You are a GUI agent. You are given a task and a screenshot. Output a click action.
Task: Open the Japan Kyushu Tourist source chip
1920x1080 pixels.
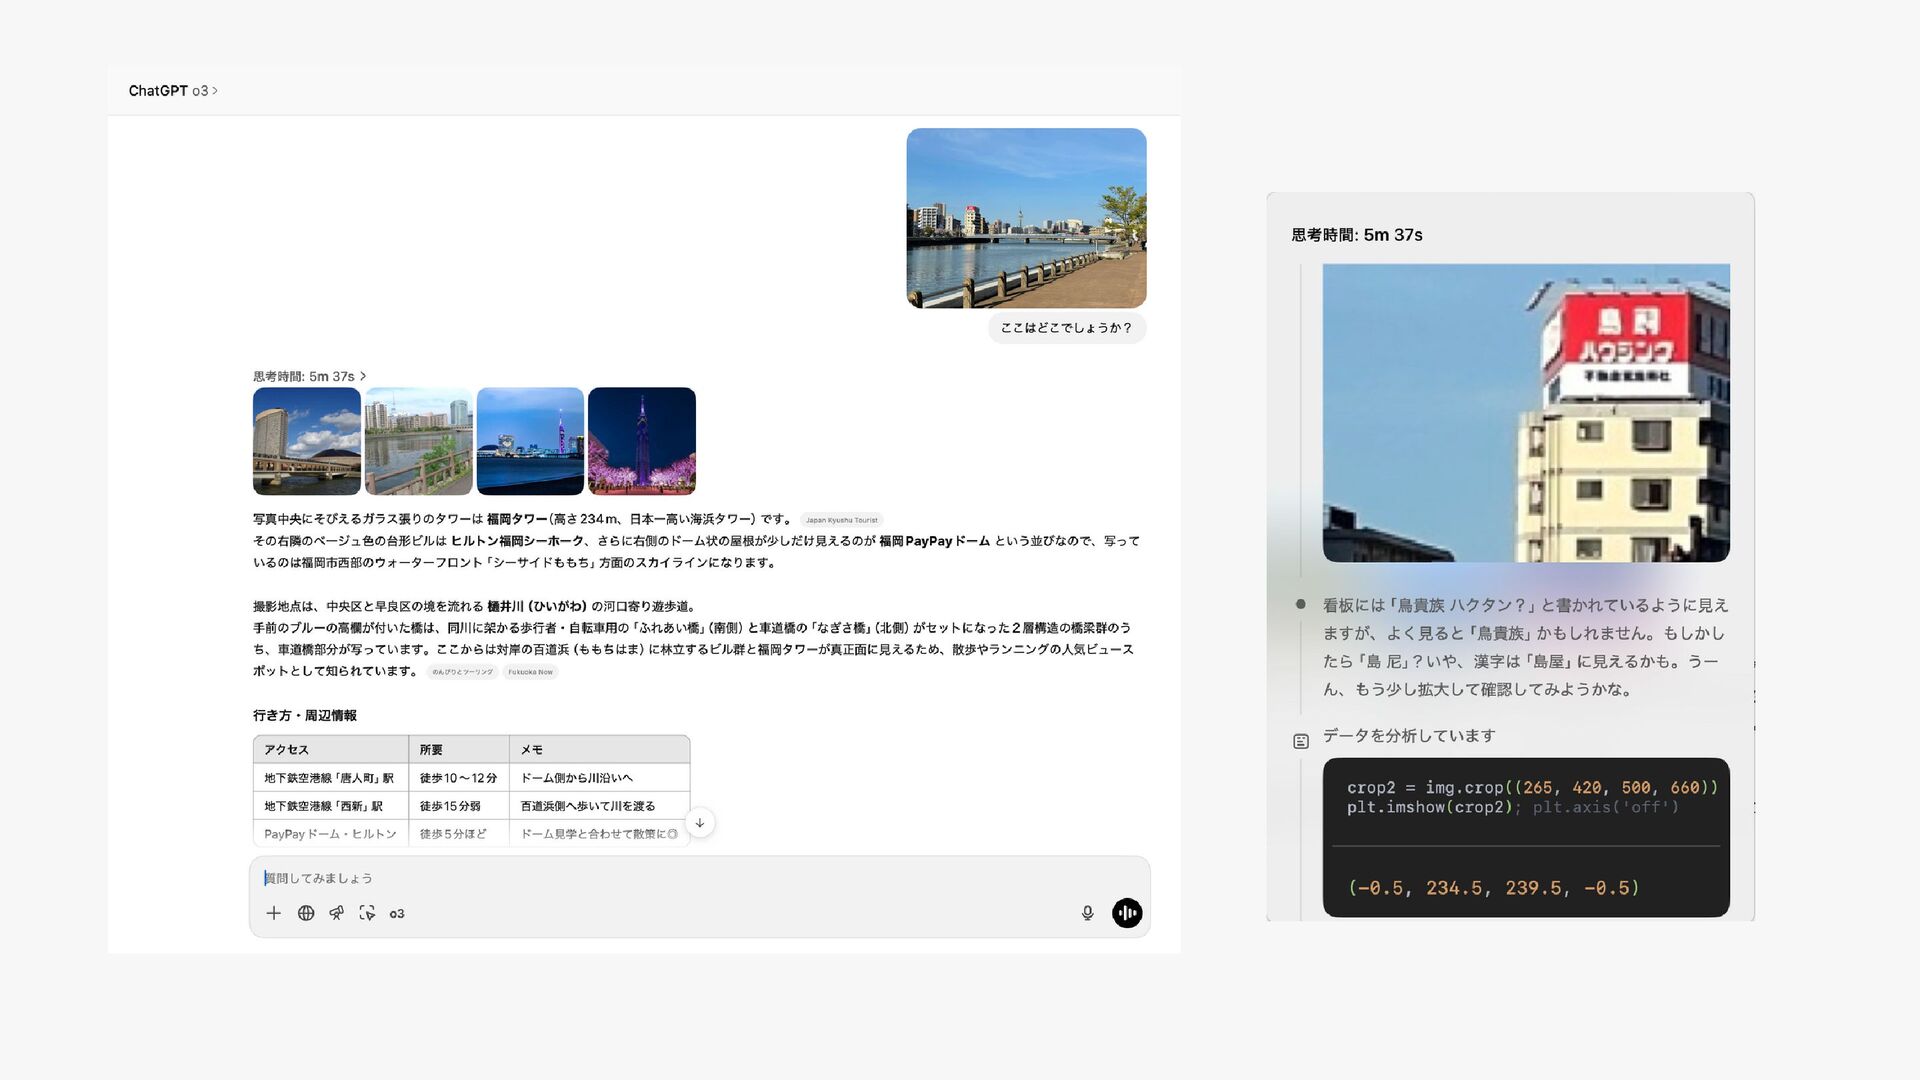point(841,520)
